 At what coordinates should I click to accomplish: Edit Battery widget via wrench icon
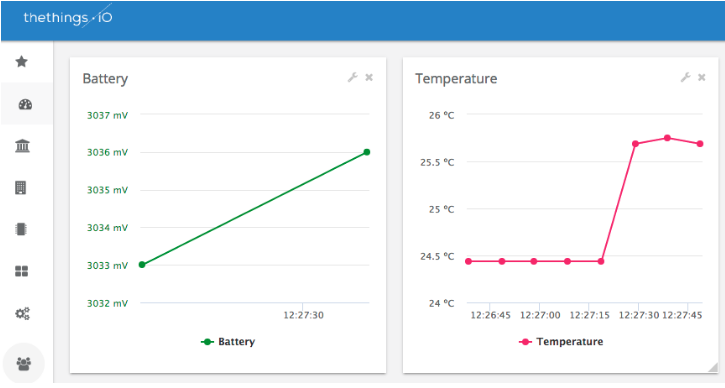pos(353,77)
